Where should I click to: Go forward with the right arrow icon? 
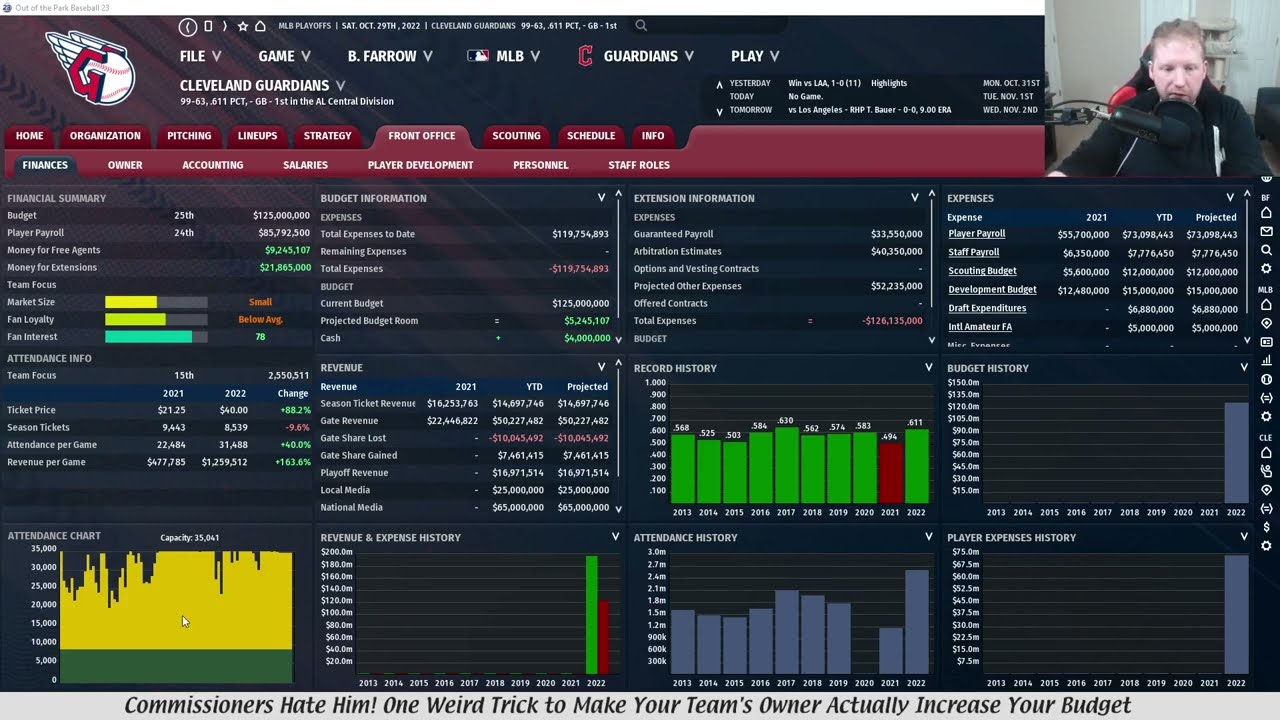tap(224, 26)
